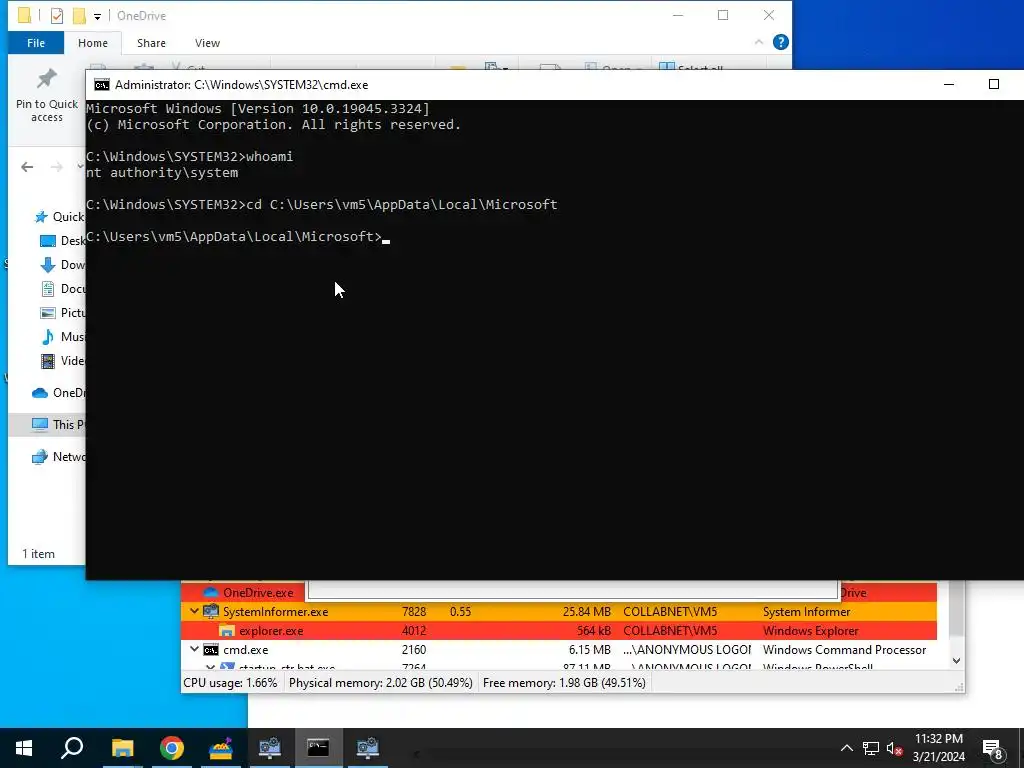This screenshot has width=1024, height=768.
Task: Collapse the cmd.exe process tree node
Action: pos(194,649)
